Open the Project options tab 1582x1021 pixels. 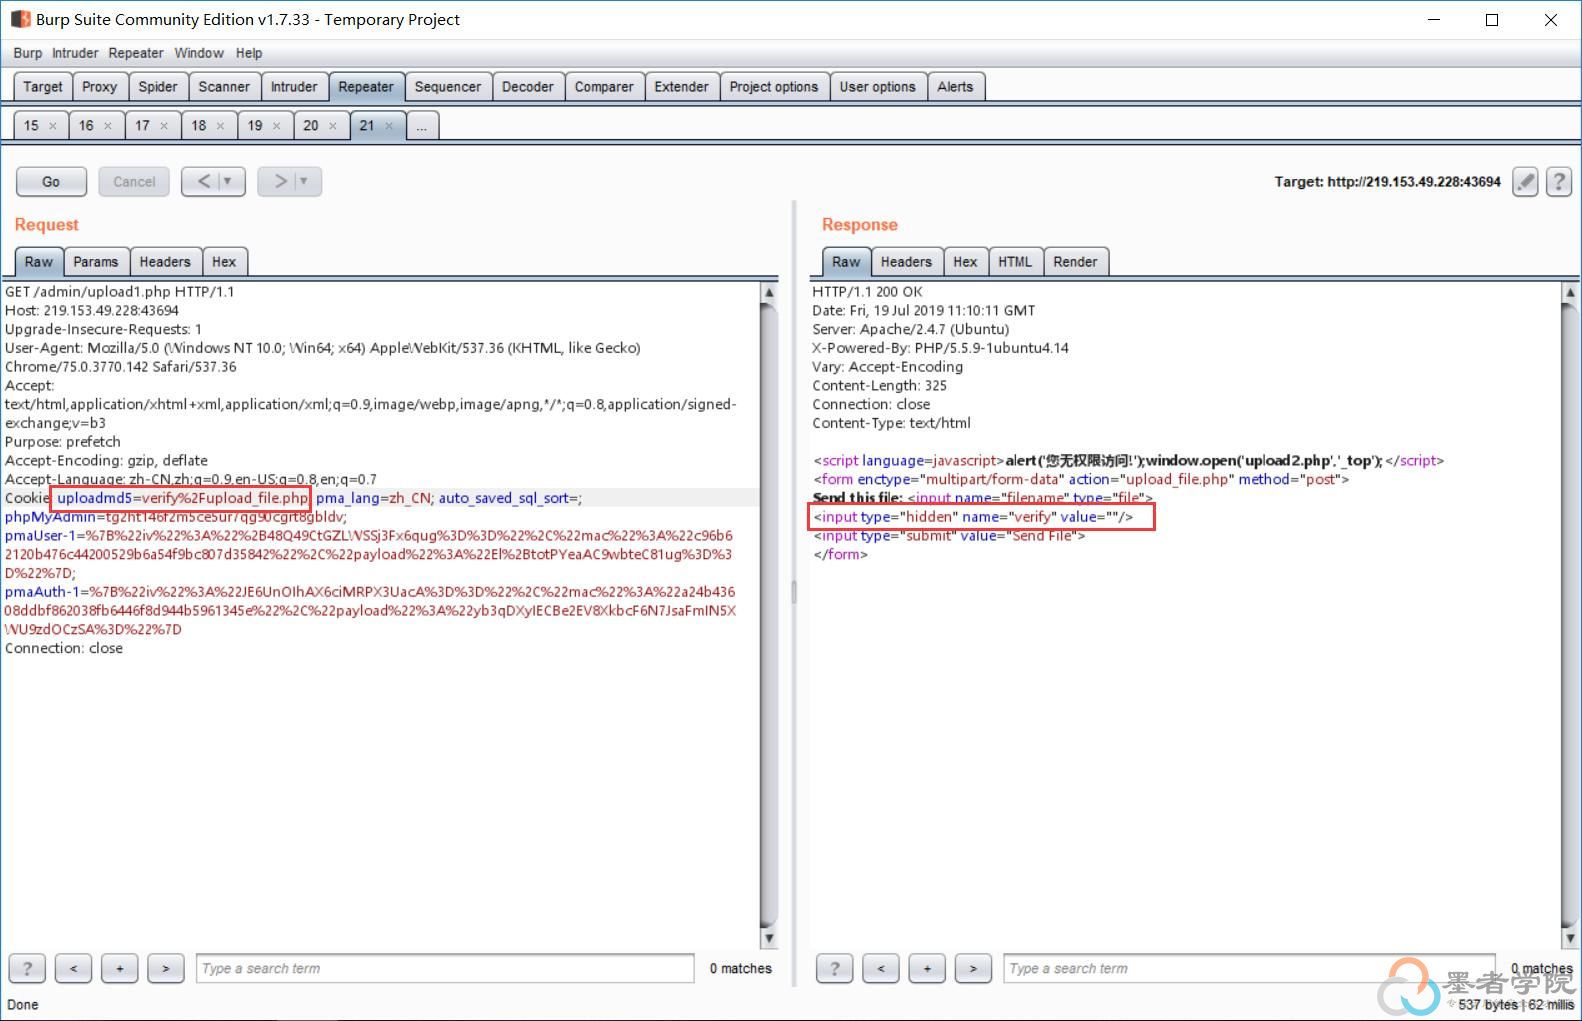click(x=774, y=87)
